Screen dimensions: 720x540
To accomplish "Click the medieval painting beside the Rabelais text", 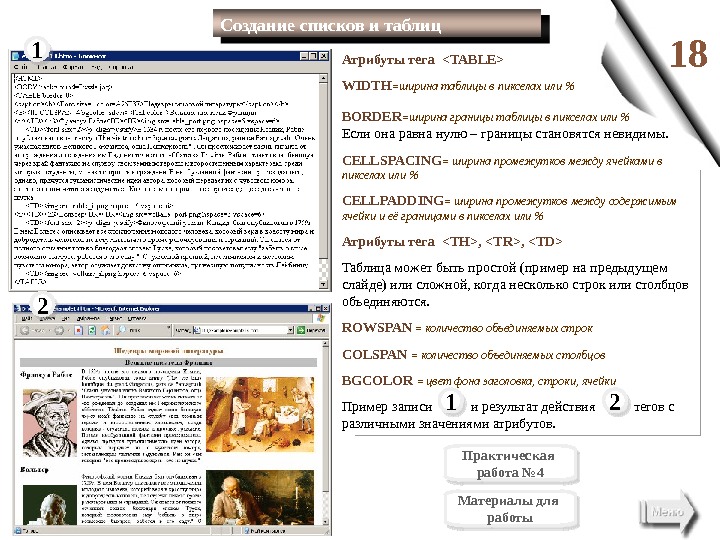I will 260,414.
